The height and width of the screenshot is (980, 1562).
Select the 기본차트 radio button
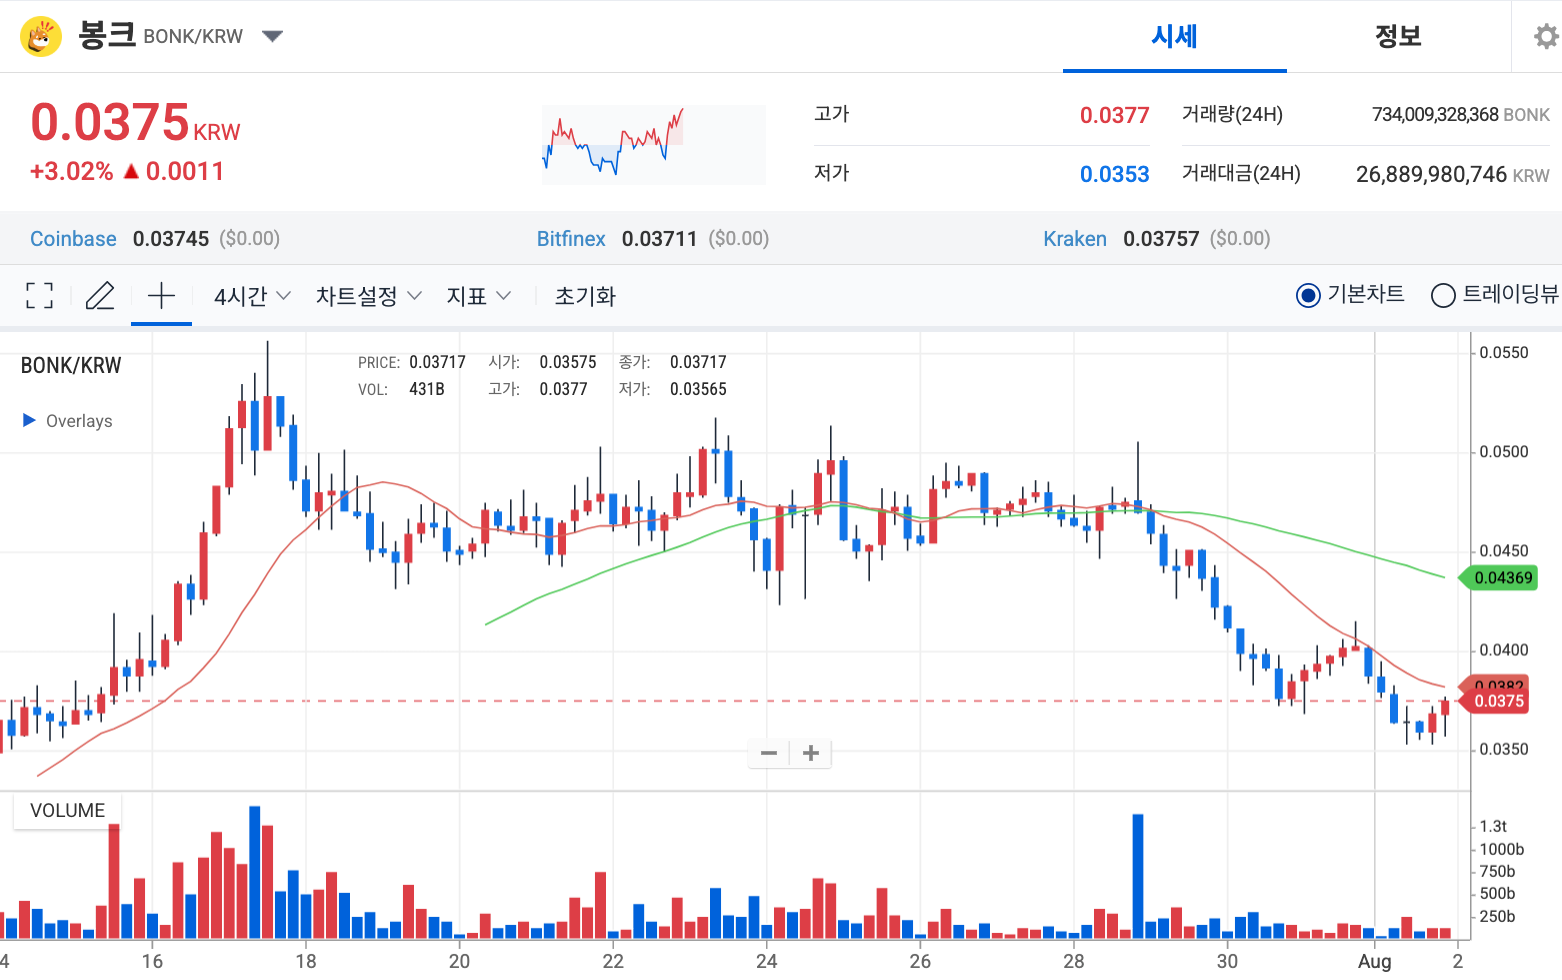pos(1308,295)
